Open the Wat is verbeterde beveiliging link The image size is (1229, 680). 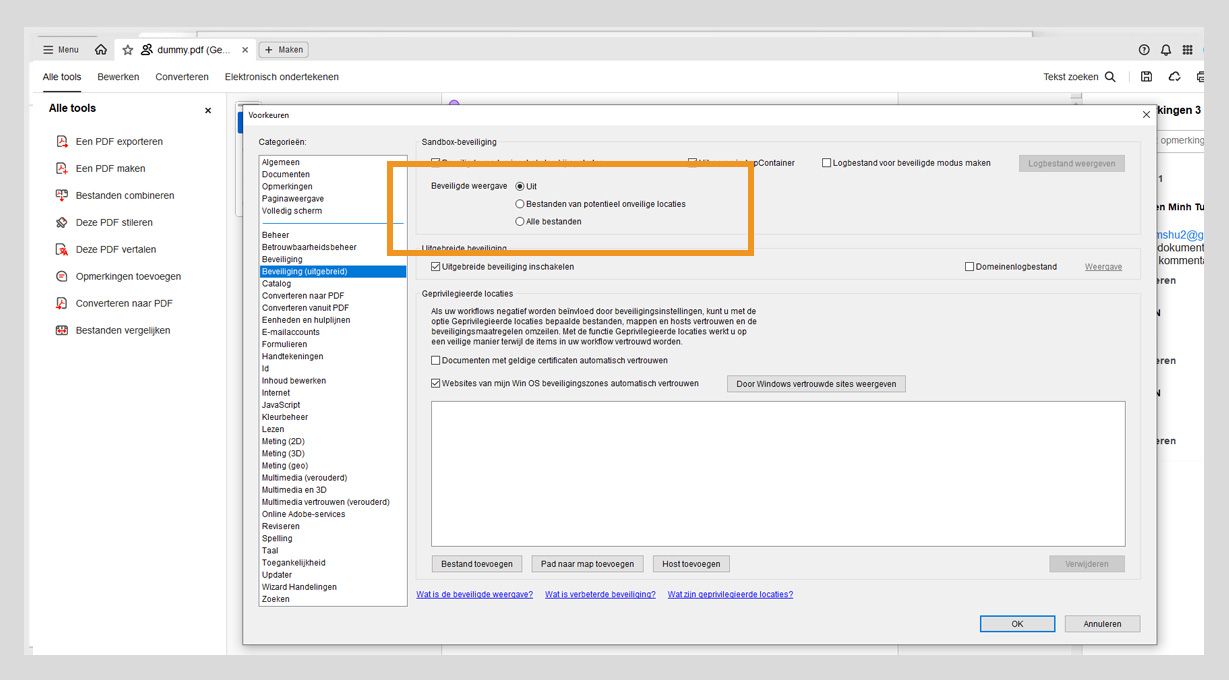[x=599, y=594]
